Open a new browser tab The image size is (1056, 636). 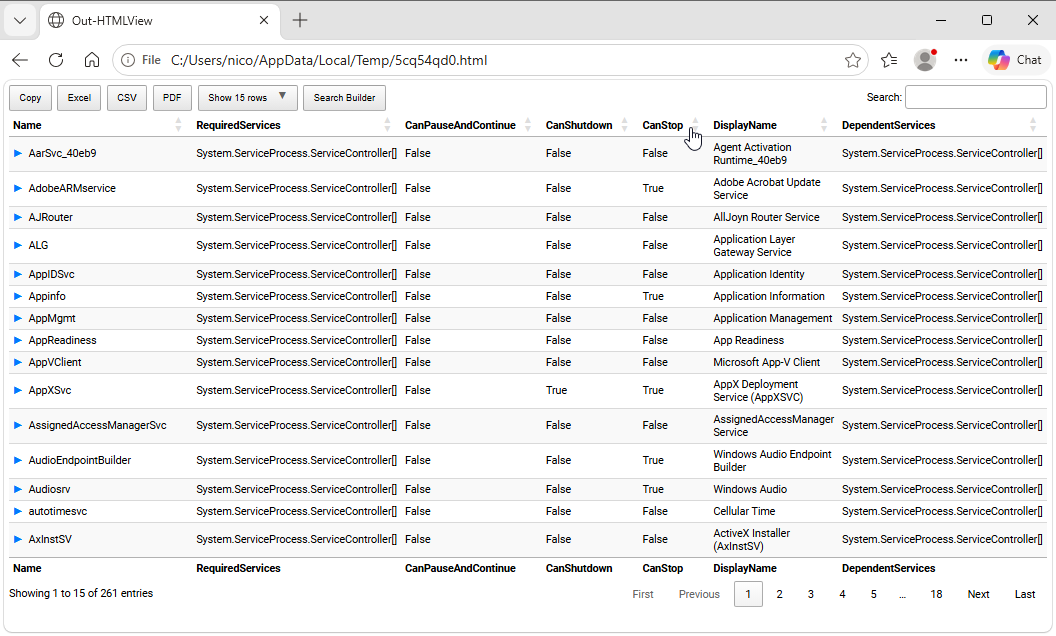(x=300, y=20)
